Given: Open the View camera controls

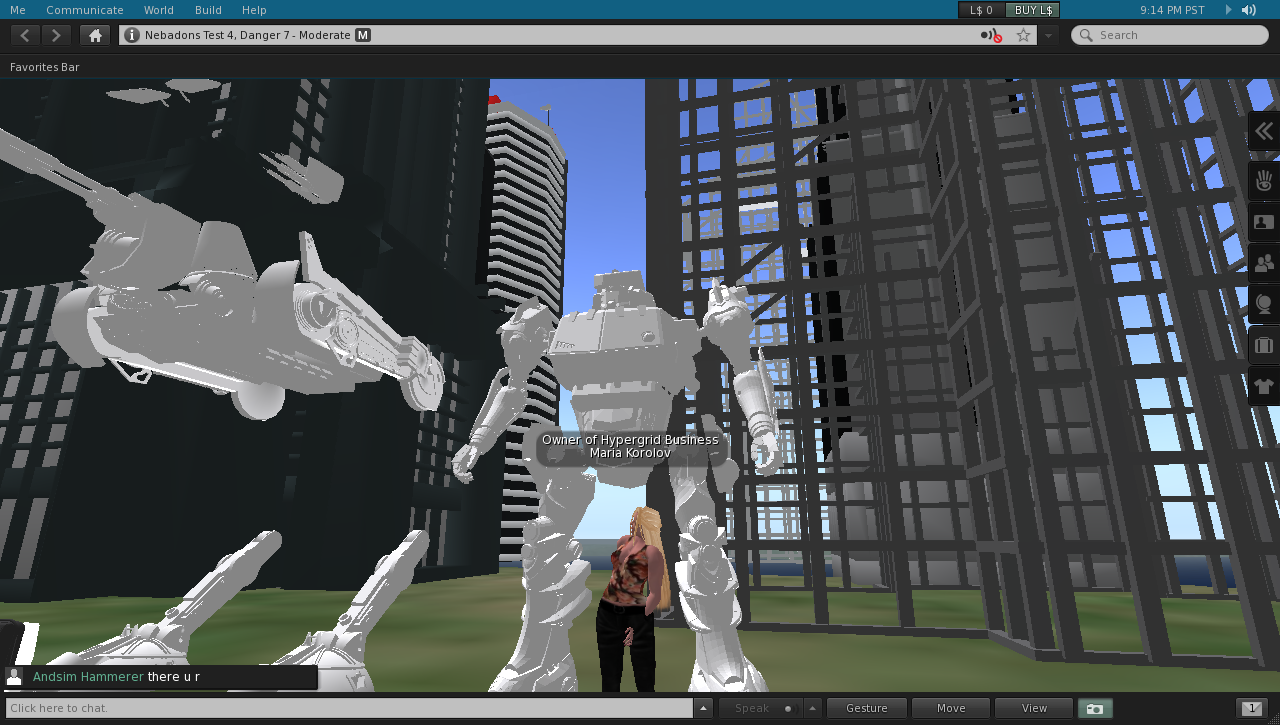Looking at the screenshot, I should click(x=1034, y=708).
